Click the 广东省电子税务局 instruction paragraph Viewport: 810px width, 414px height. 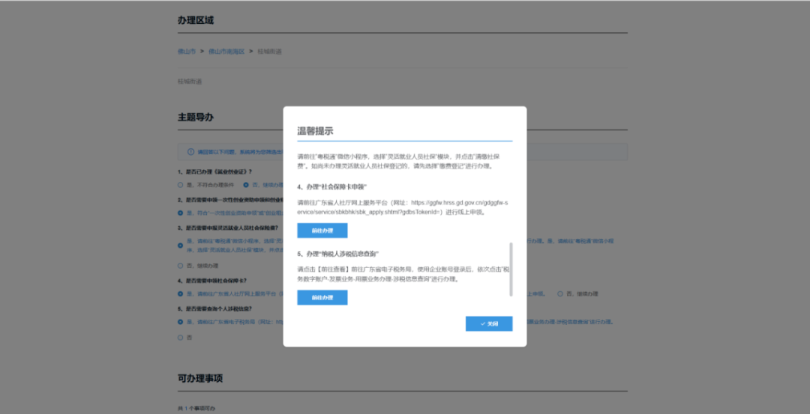coord(404,274)
